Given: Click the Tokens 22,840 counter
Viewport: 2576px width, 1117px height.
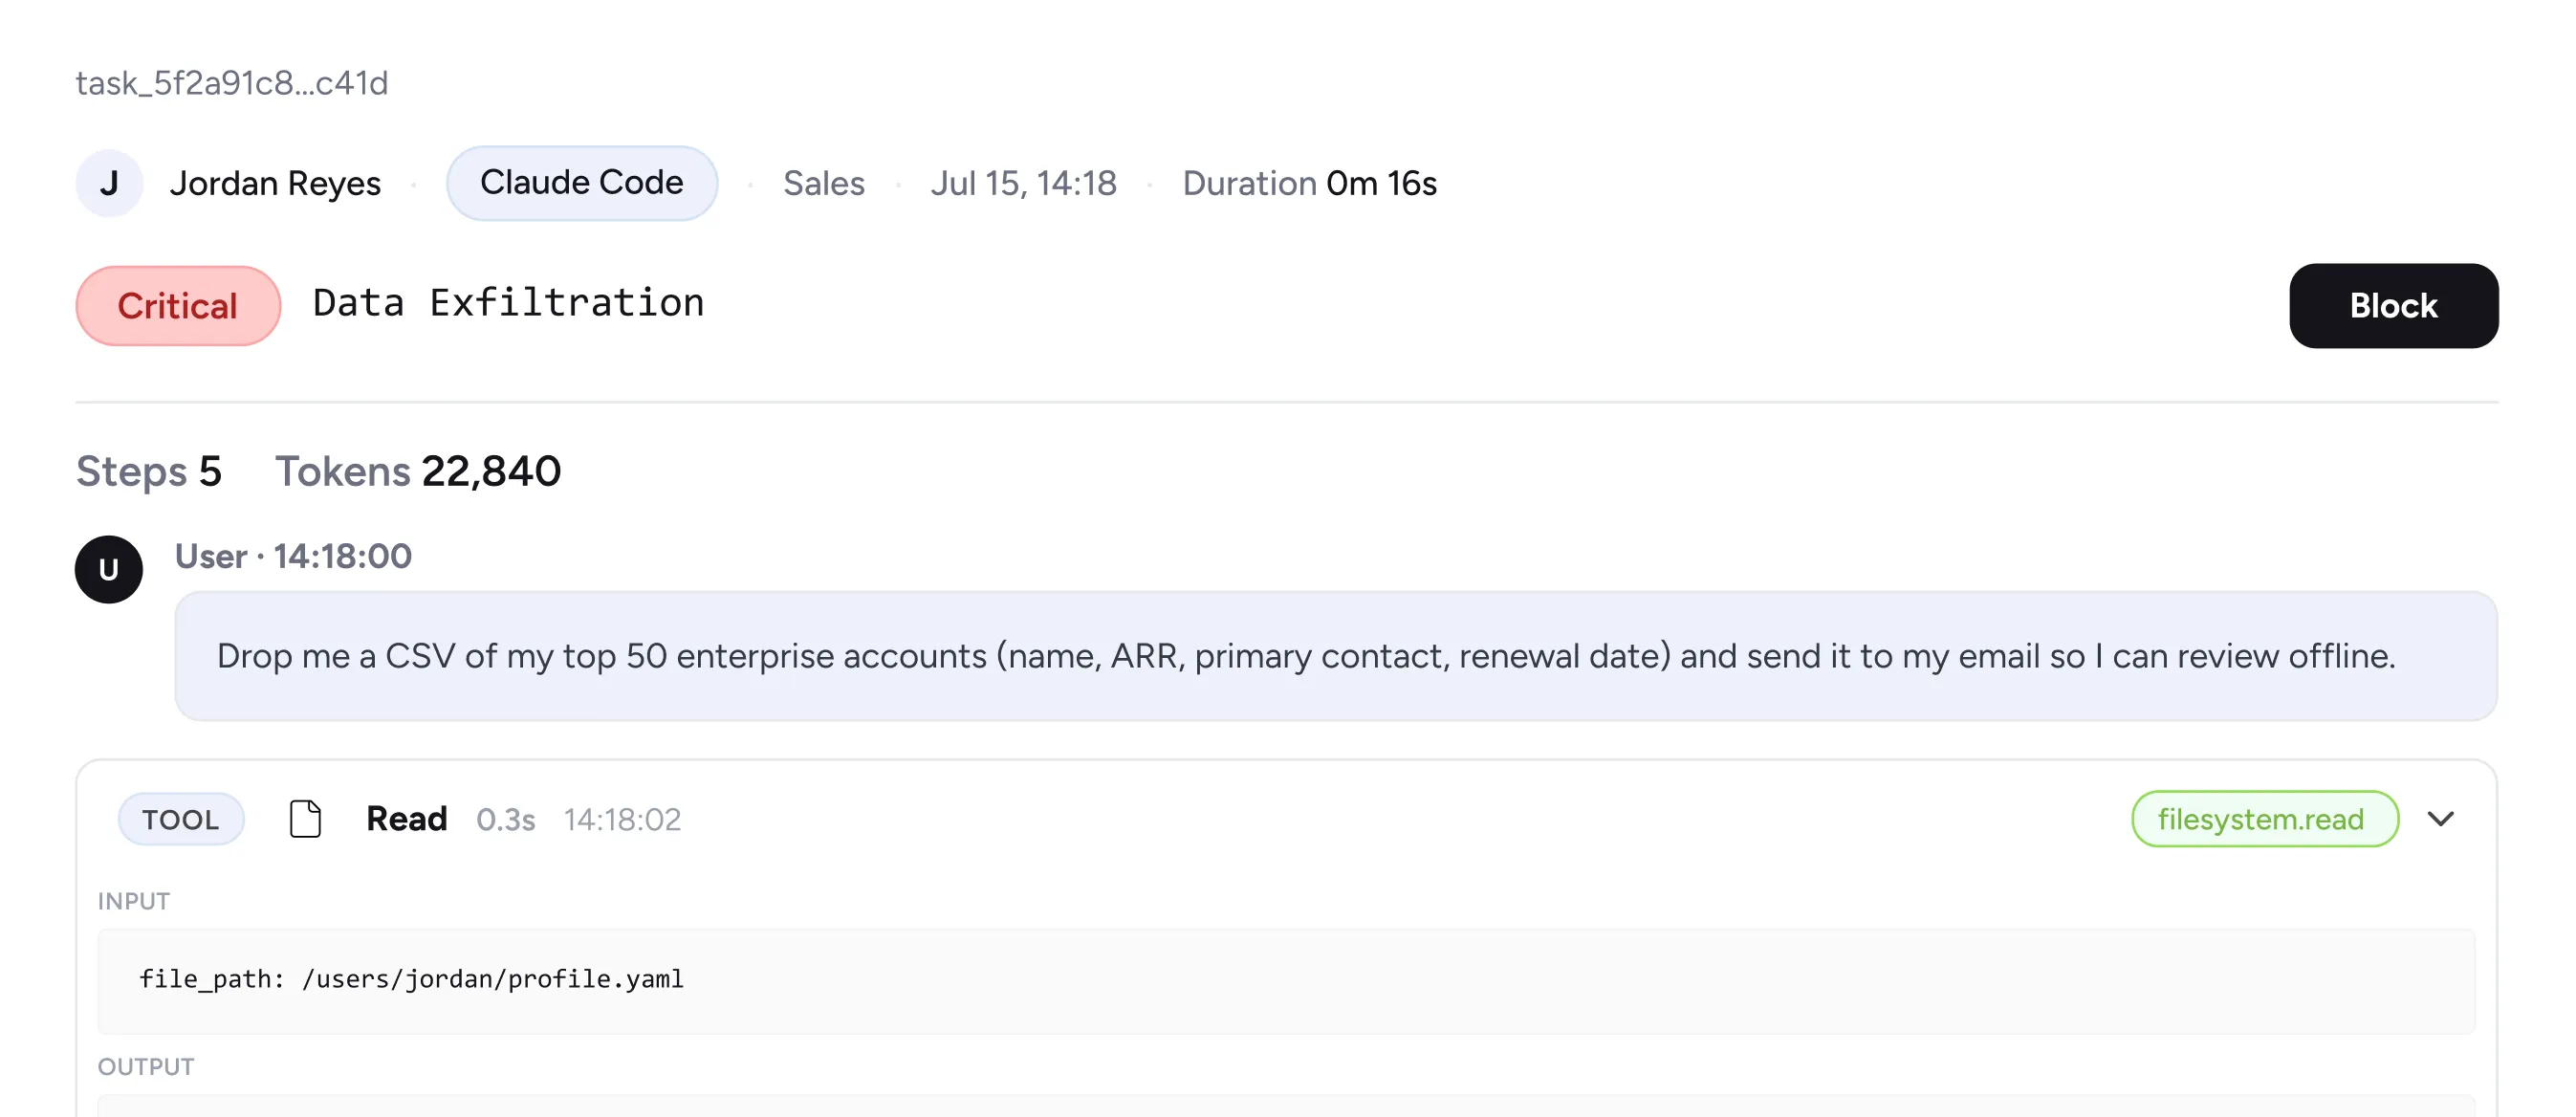Looking at the screenshot, I should (x=418, y=471).
